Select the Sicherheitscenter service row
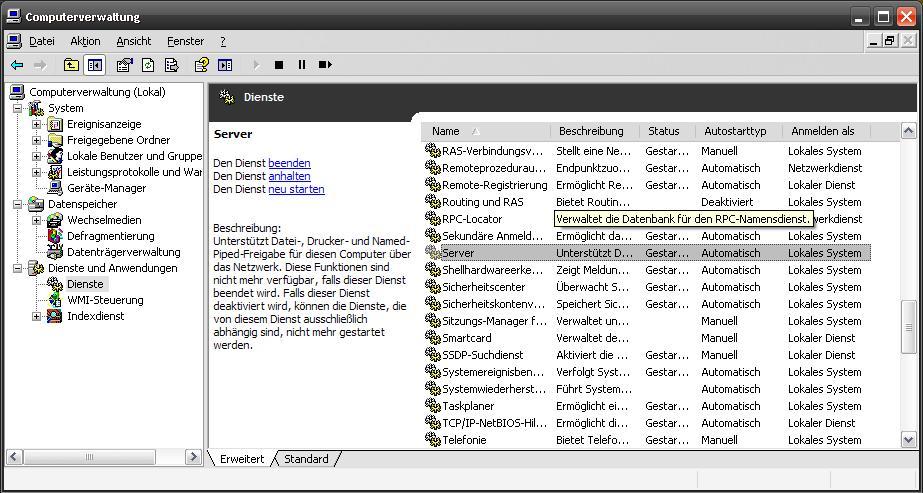This screenshot has width=923, height=493. 646,287
